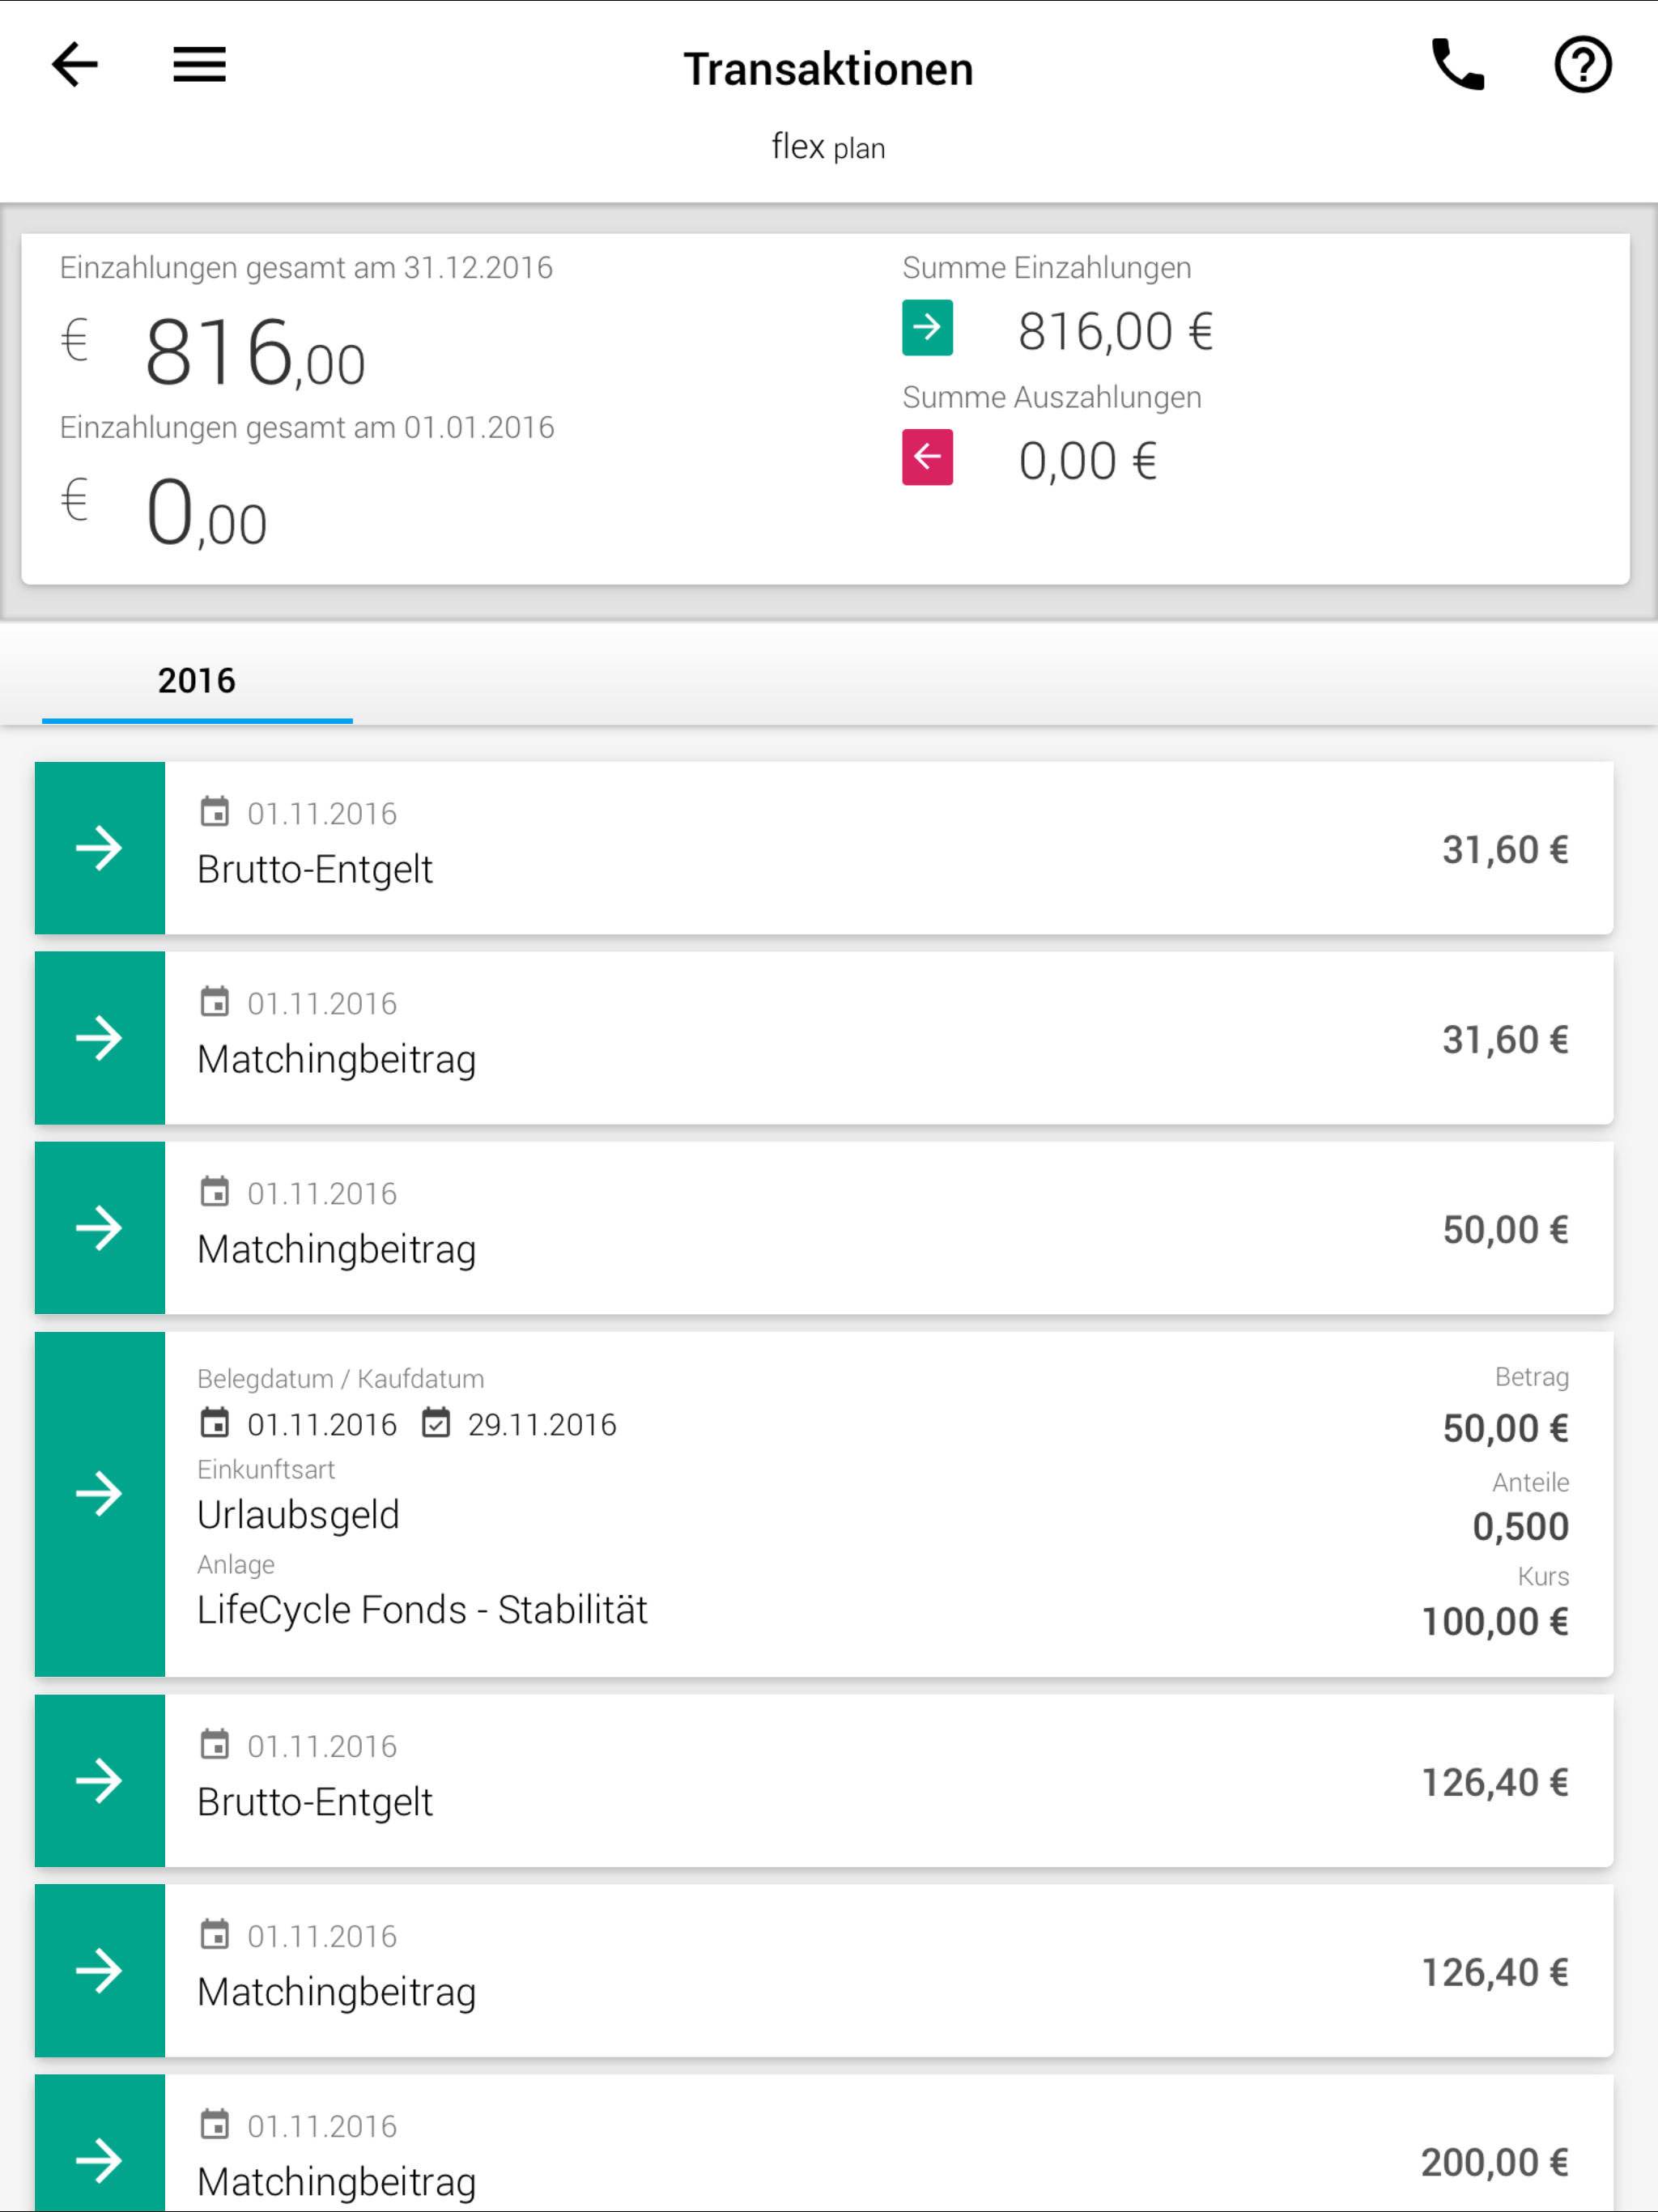The height and width of the screenshot is (2212, 1658).
Task: Click calendar icon in Matchingbeitrag 200,00 € row
Action: click(x=215, y=2124)
